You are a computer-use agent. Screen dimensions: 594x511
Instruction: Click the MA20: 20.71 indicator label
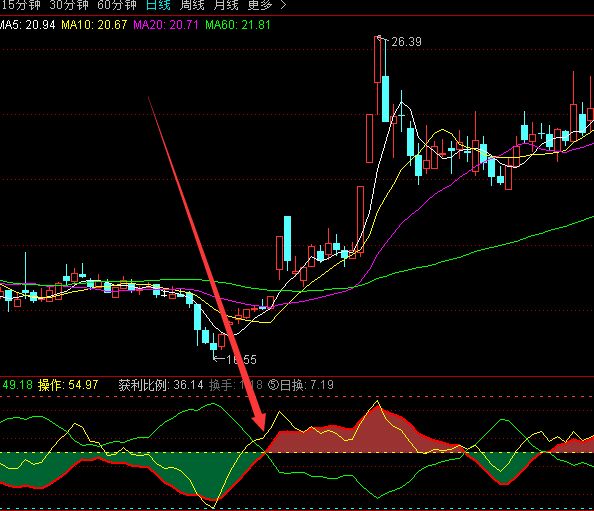[166, 25]
